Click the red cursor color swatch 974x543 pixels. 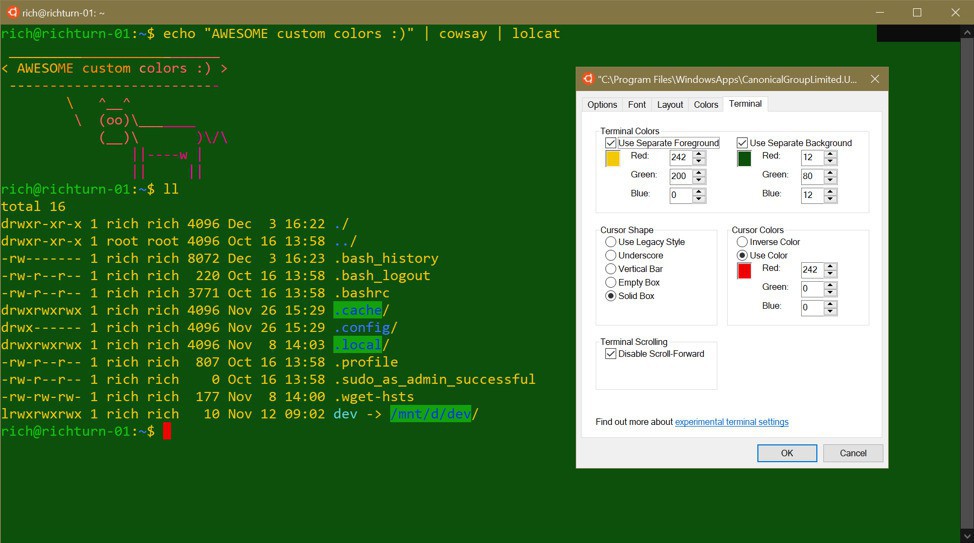(x=744, y=271)
